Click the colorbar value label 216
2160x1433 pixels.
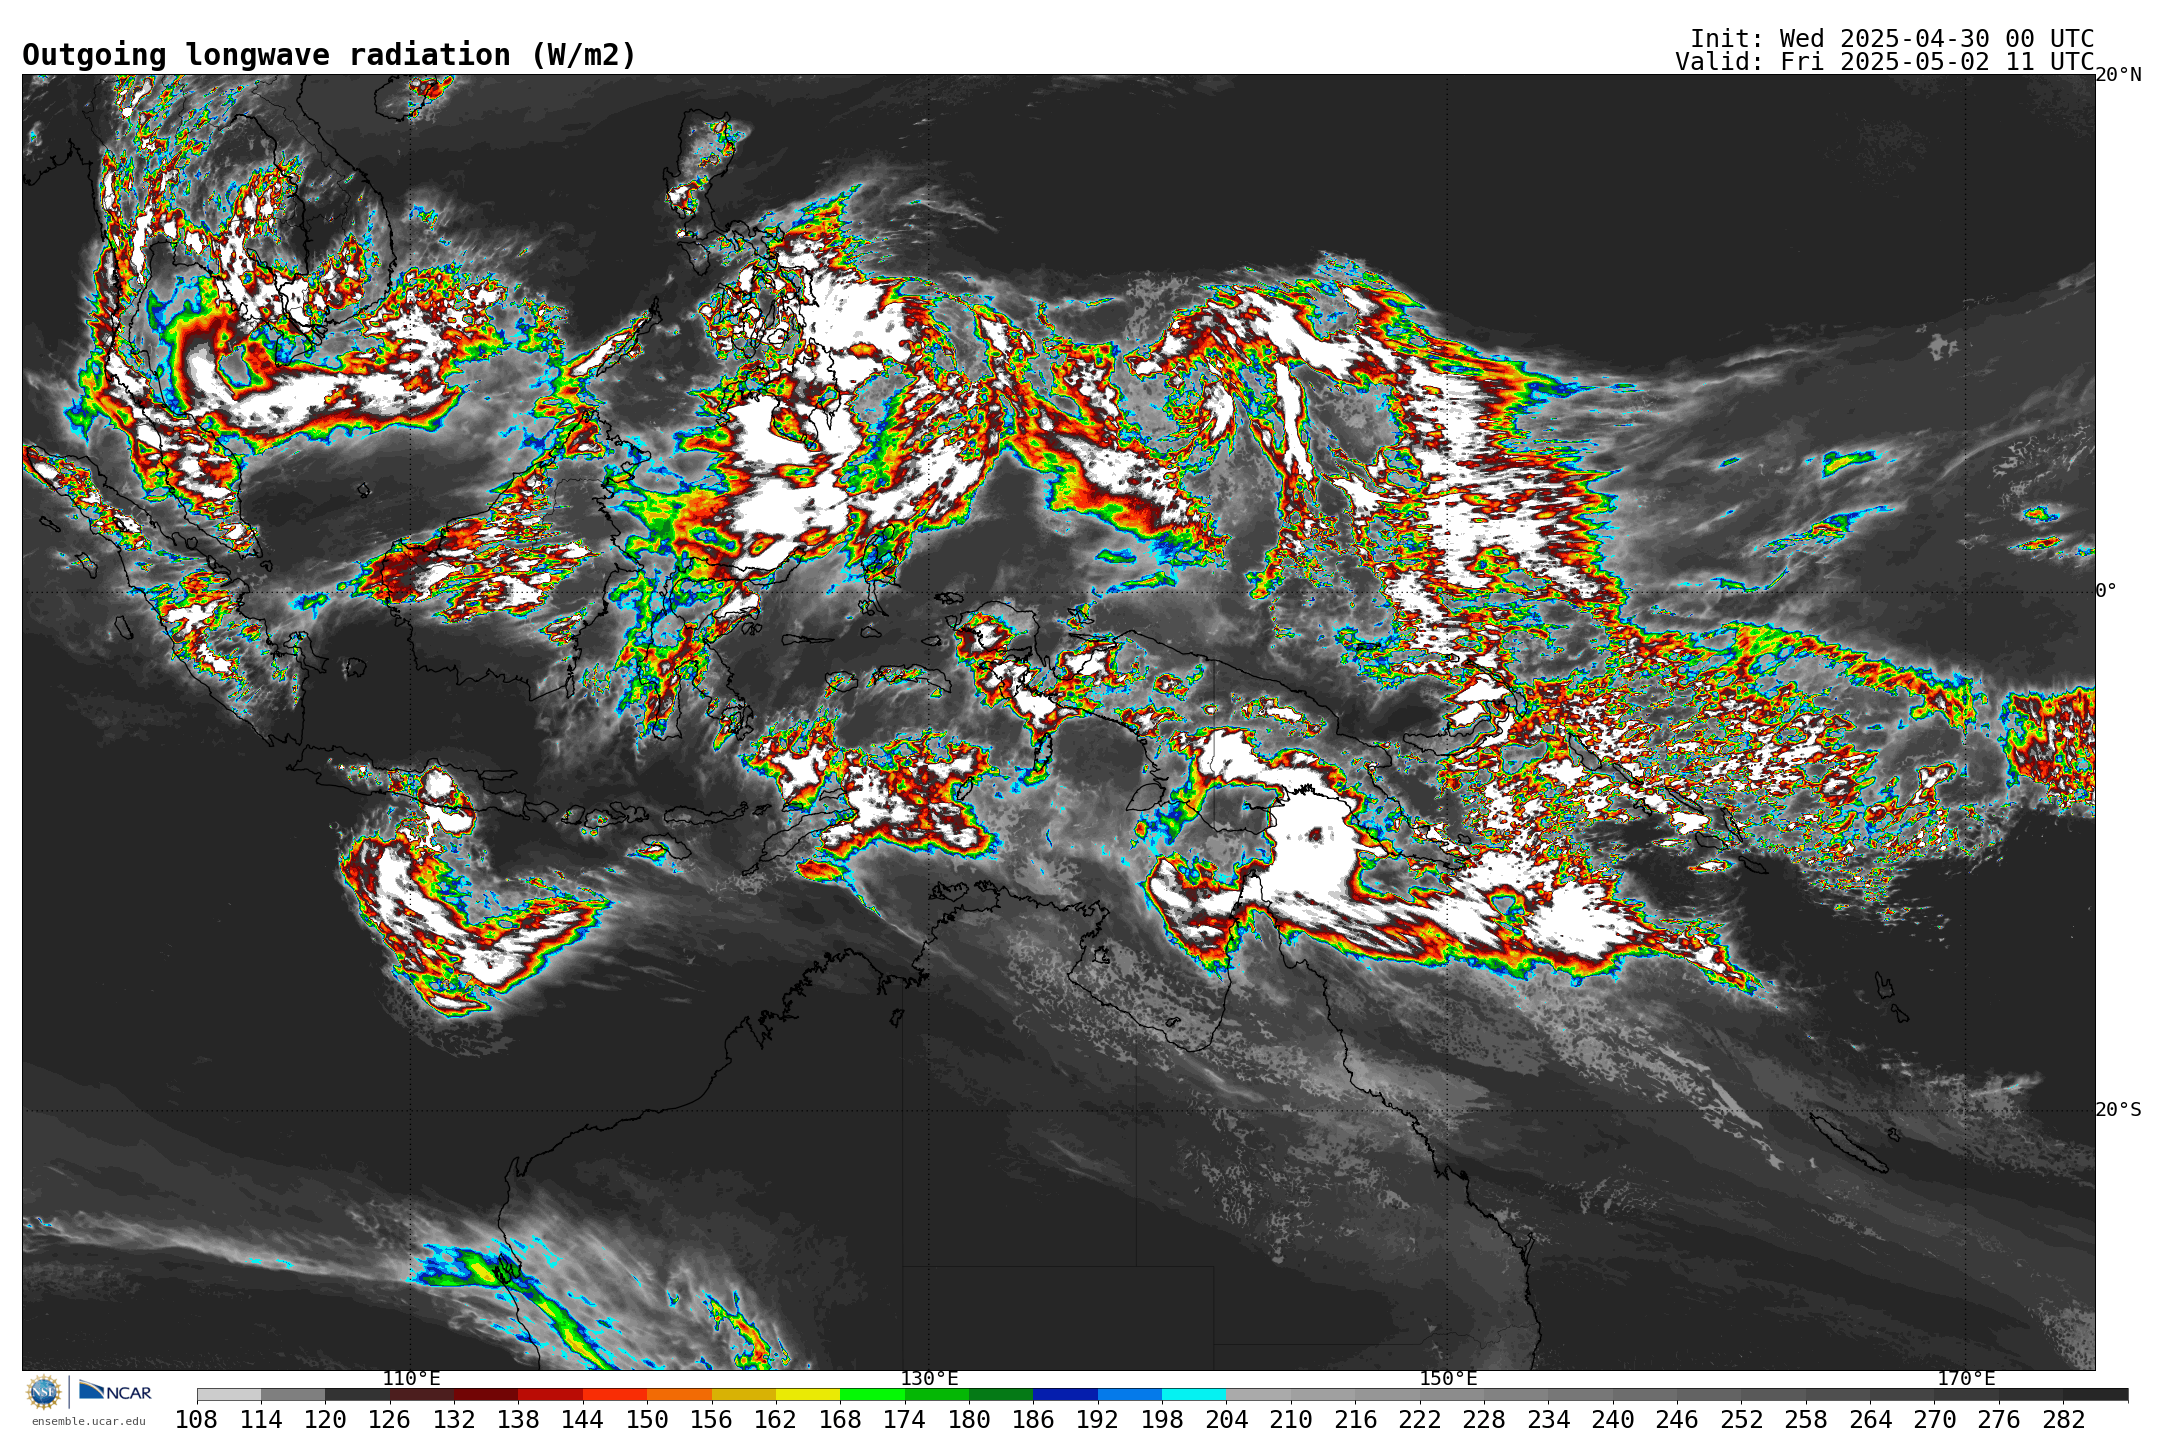pos(1355,1419)
